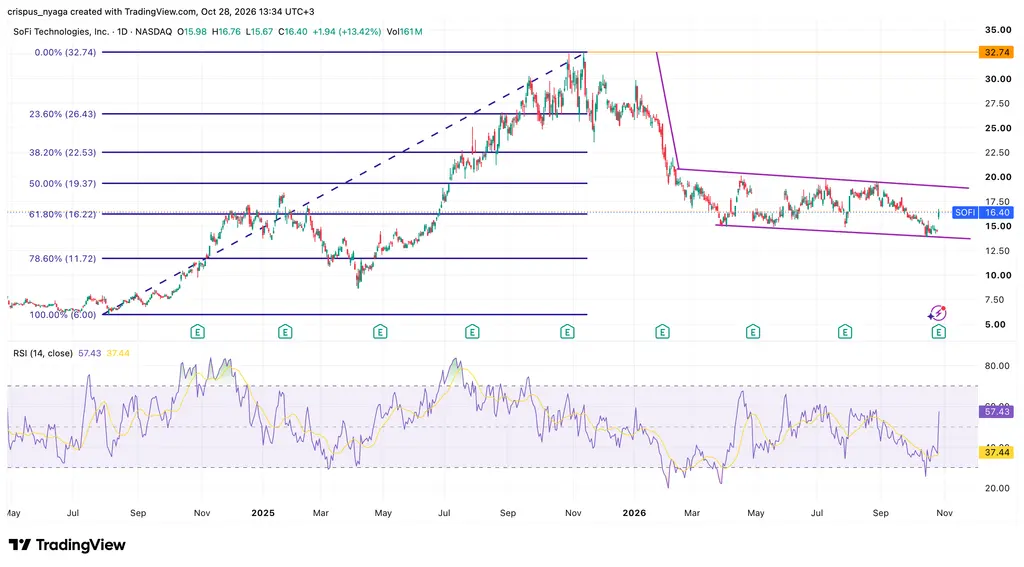Click the "SoFi Technologies, Inc." symbol title

61,31
